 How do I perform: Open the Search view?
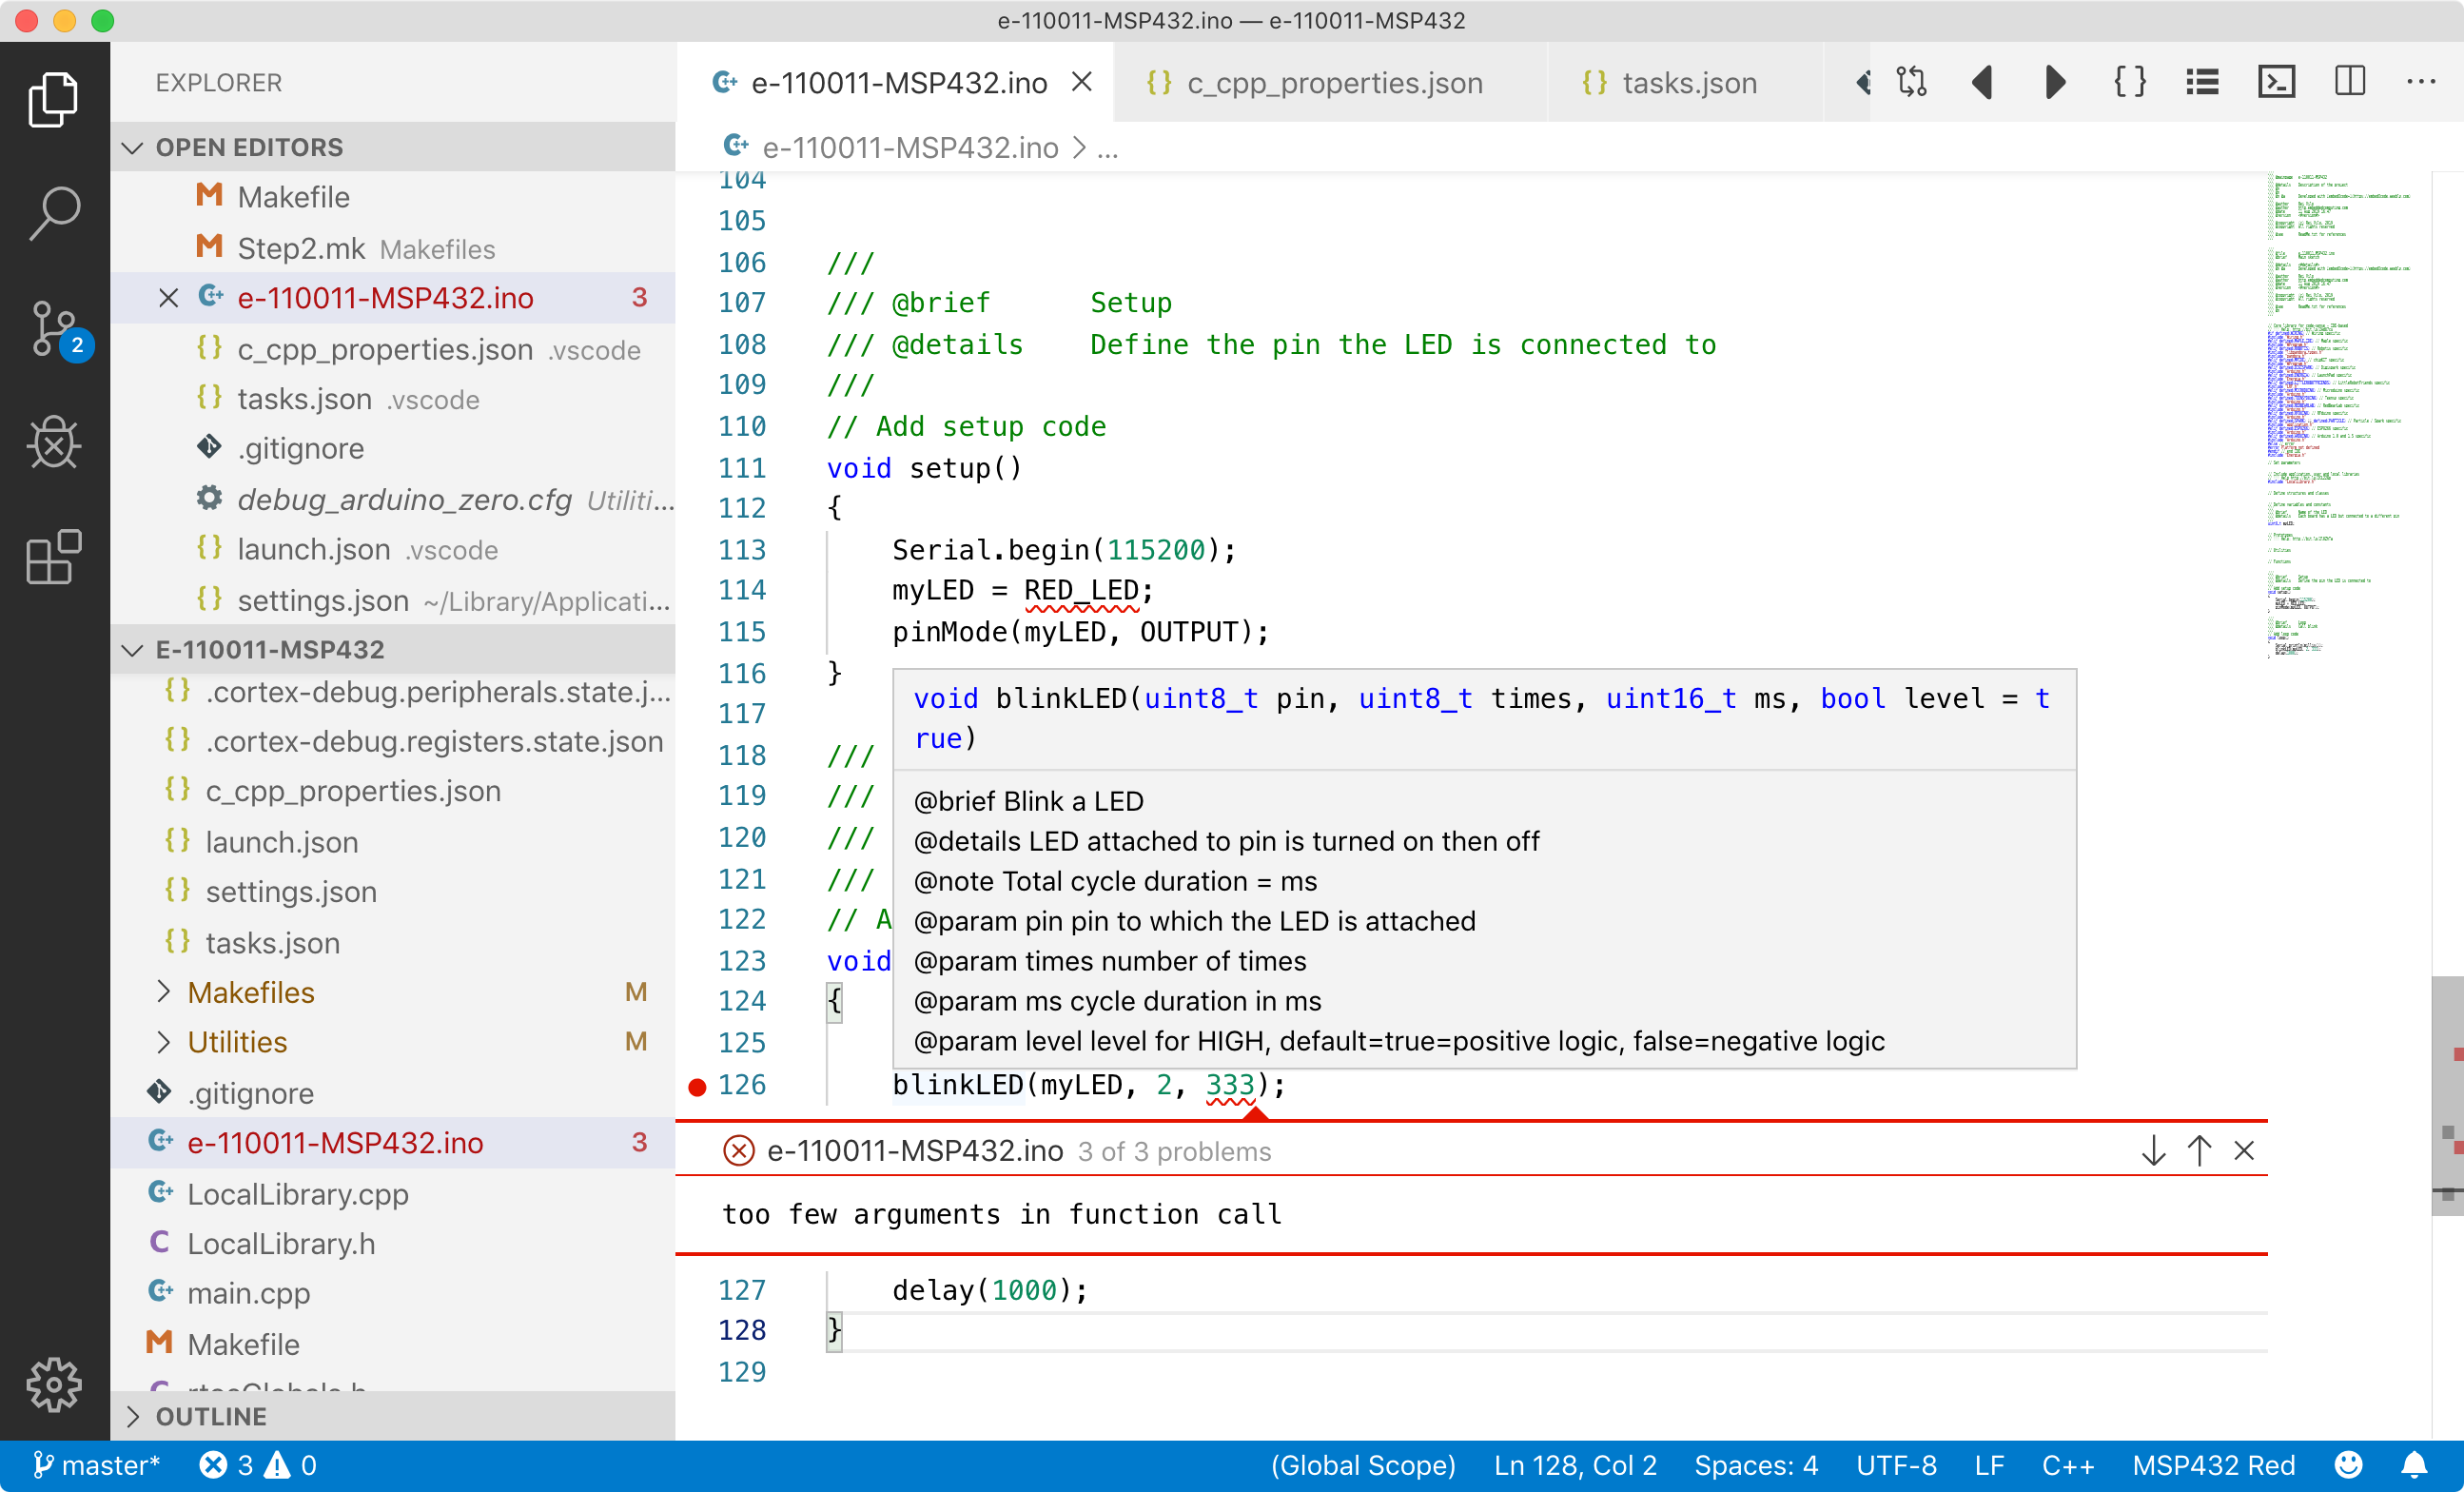(x=54, y=211)
